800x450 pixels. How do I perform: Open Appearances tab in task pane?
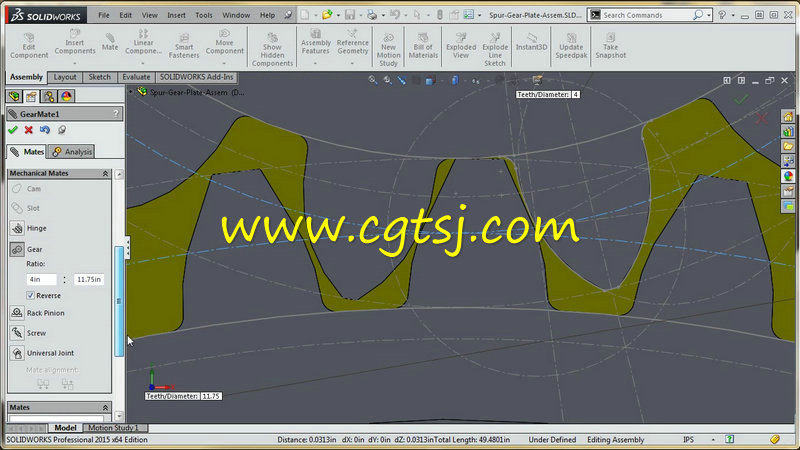(x=788, y=176)
